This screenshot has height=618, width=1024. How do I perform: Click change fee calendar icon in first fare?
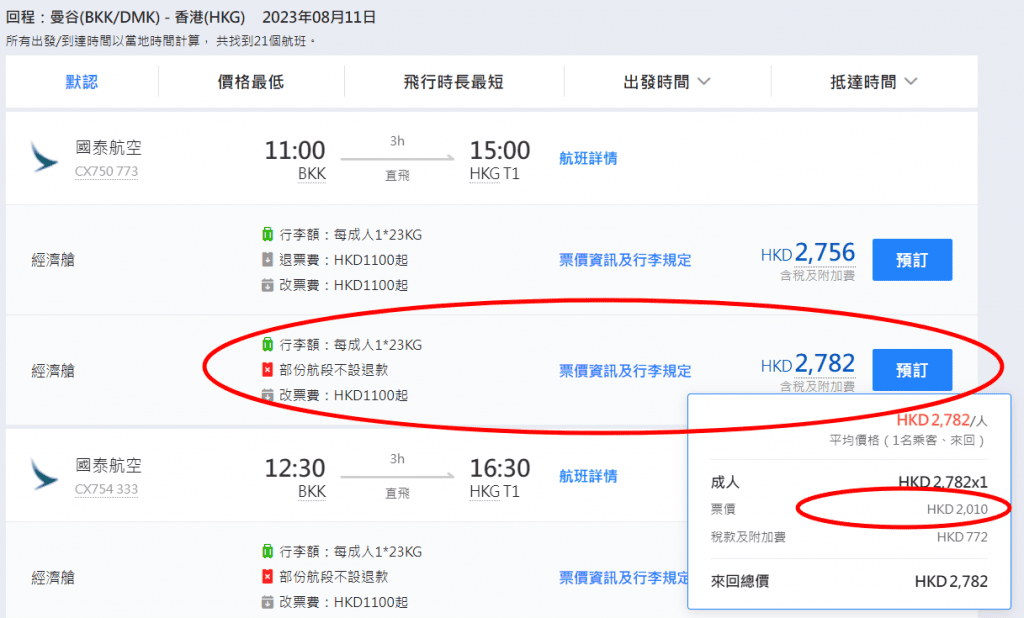pos(267,285)
